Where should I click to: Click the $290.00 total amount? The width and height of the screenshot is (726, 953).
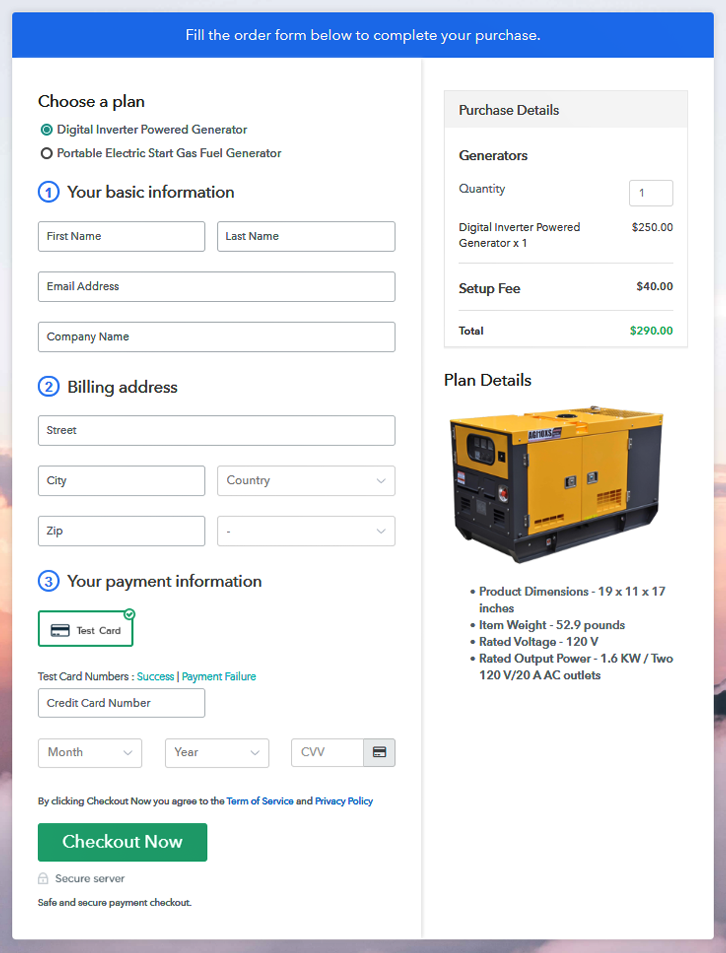click(651, 331)
